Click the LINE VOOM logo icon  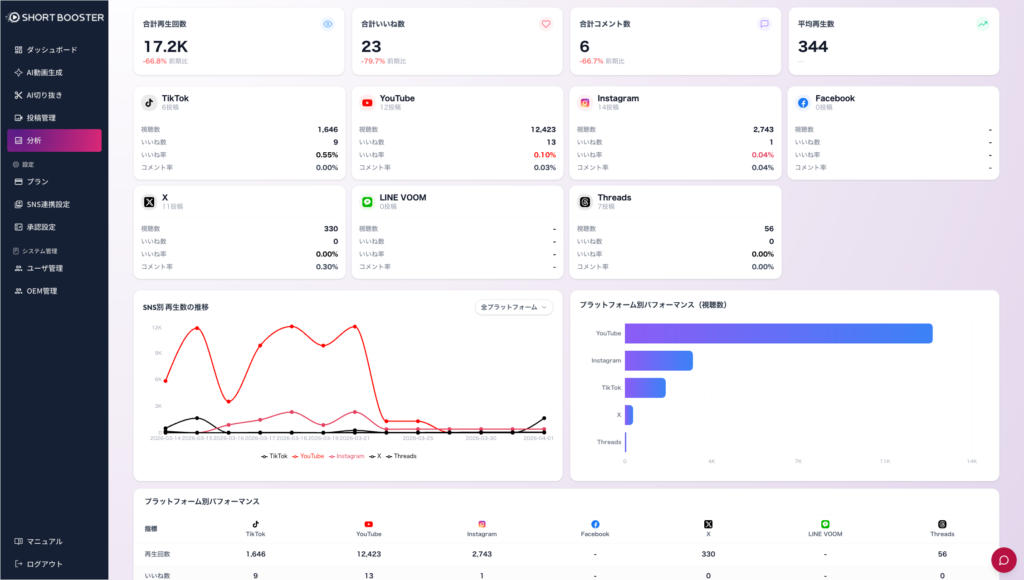(x=367, y=202)
